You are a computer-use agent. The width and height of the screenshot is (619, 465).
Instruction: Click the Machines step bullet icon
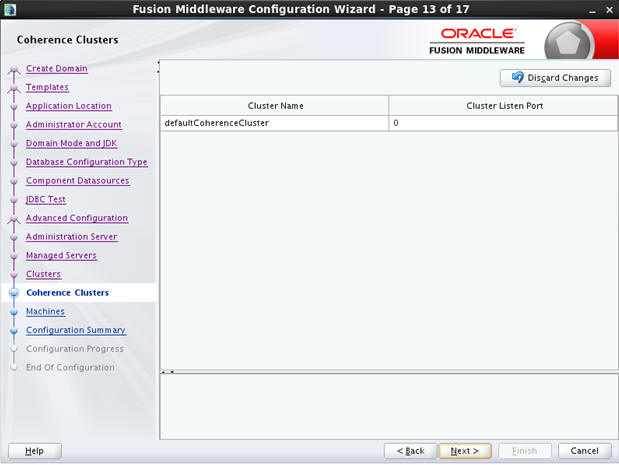click(14, 312)
